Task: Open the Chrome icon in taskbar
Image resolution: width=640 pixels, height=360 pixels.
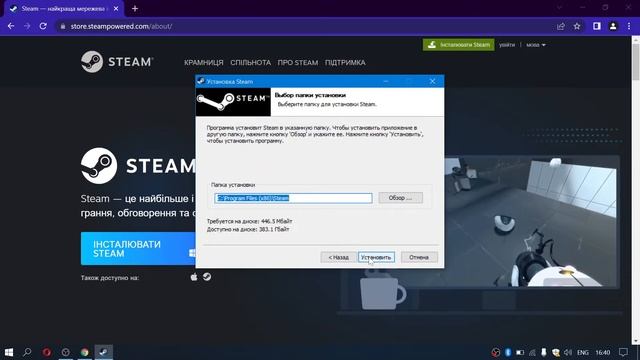Action: (x=84, y=352)
